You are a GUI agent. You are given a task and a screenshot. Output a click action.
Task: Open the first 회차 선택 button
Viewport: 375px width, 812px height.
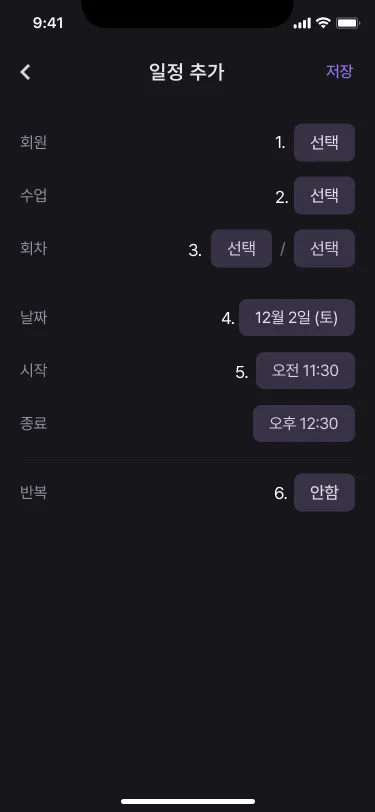pos(241,249)
